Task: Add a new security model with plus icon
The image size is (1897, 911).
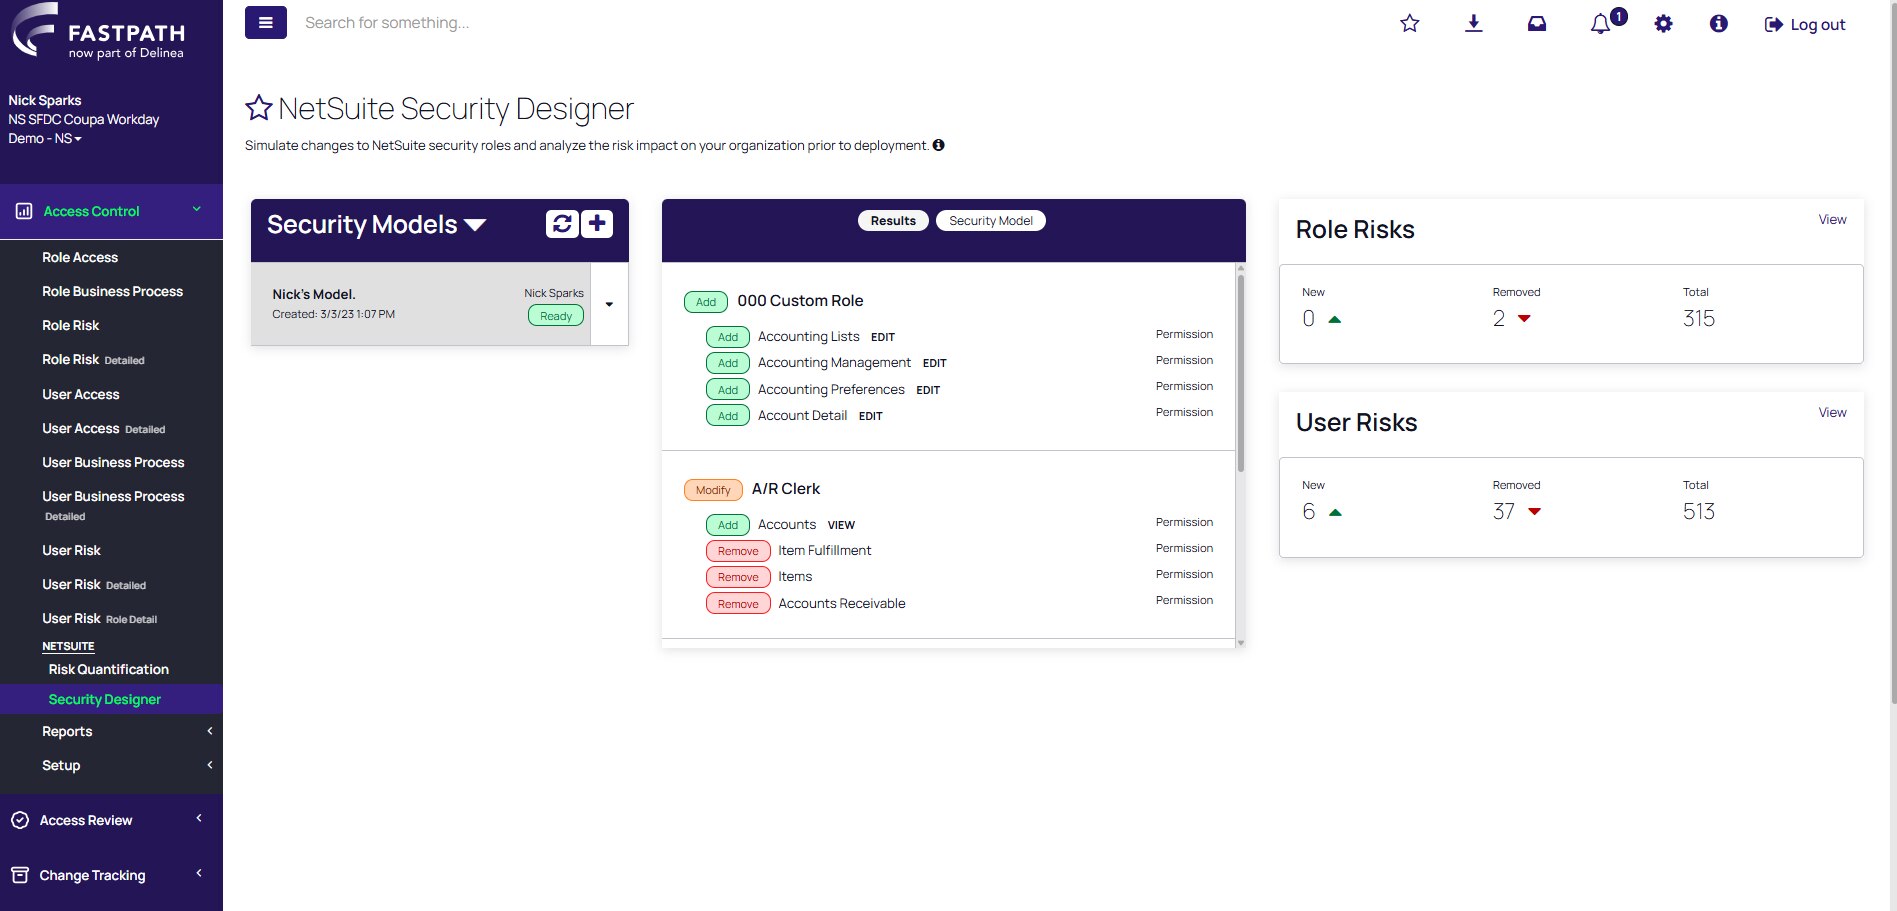Action: 597,223
